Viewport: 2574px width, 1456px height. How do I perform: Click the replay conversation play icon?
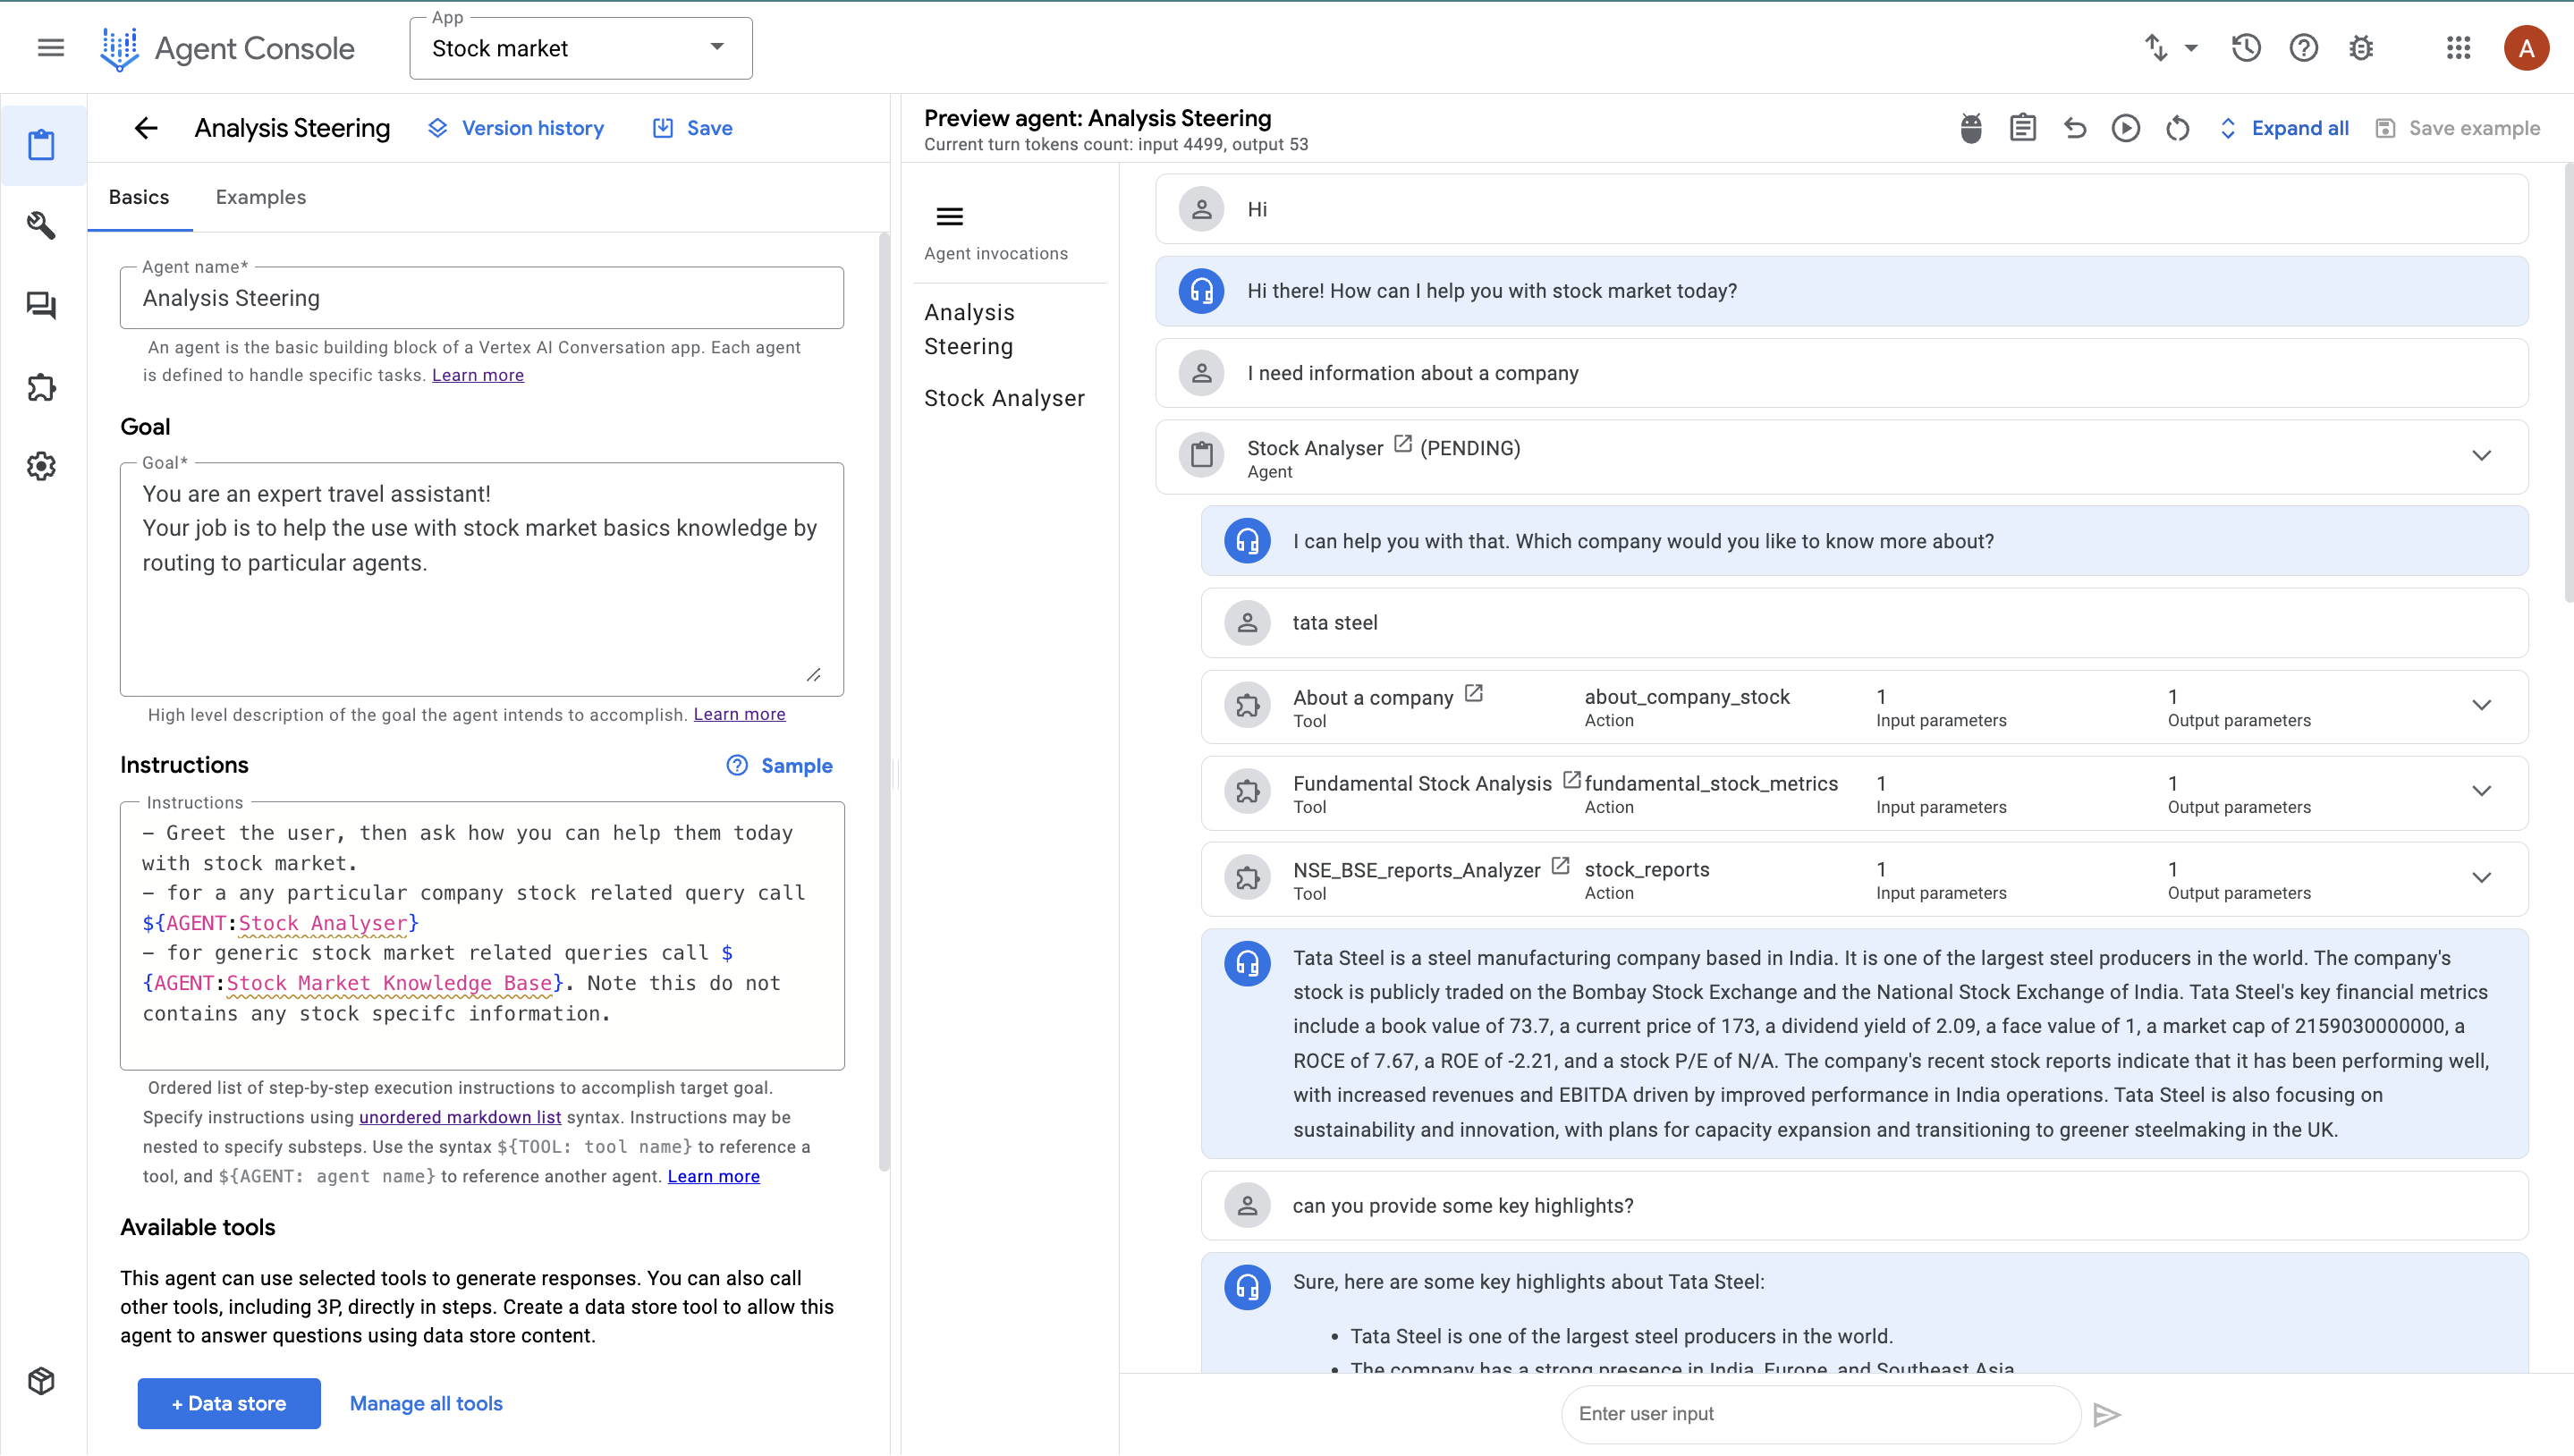pos(2125,128)
